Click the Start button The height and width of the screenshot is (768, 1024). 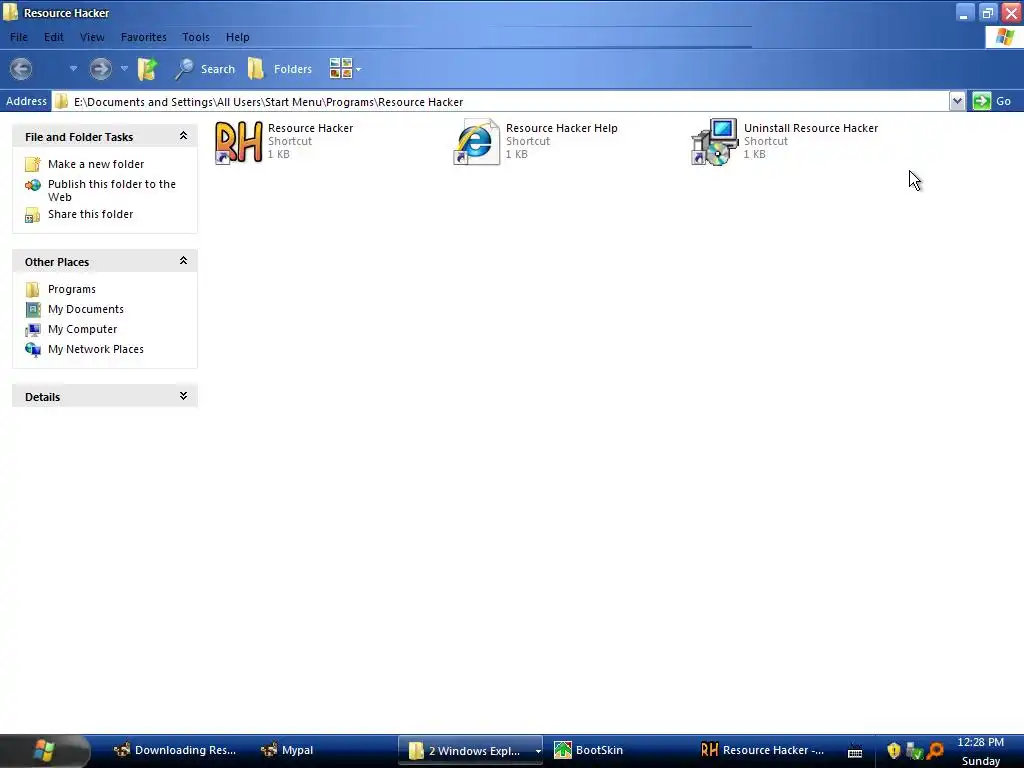pos(44,751)
